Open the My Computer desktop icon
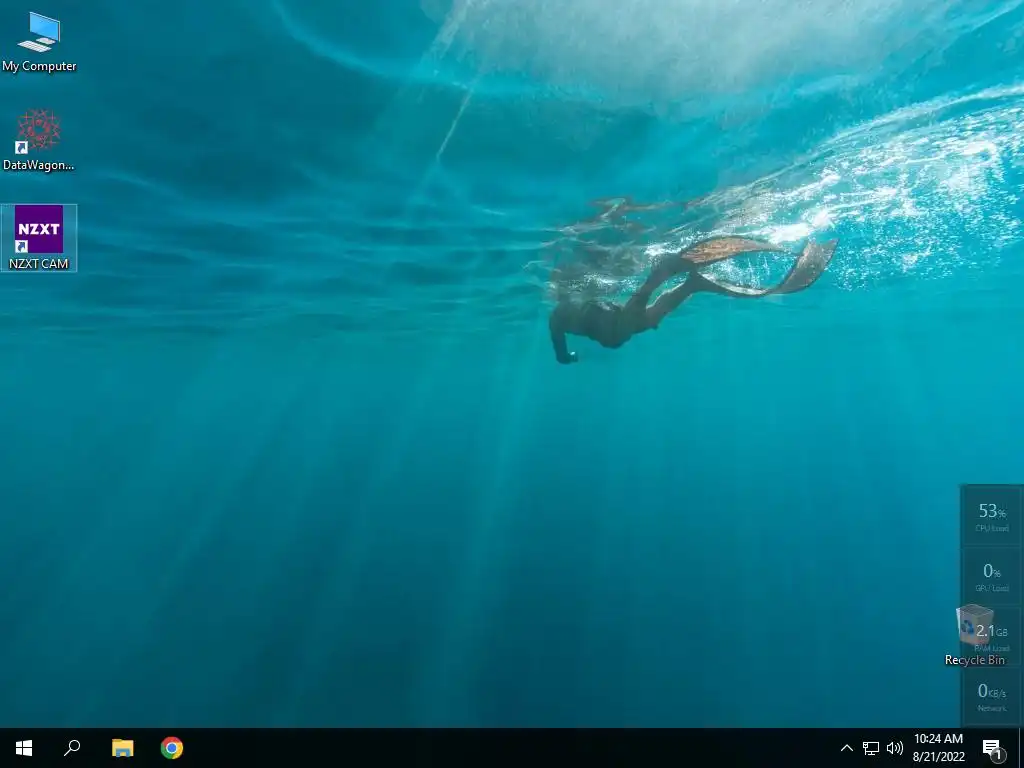 (x=39, y=41)
